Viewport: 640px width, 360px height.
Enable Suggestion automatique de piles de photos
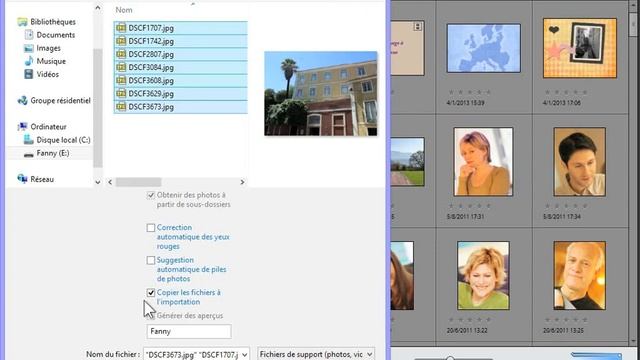[151, 260]
